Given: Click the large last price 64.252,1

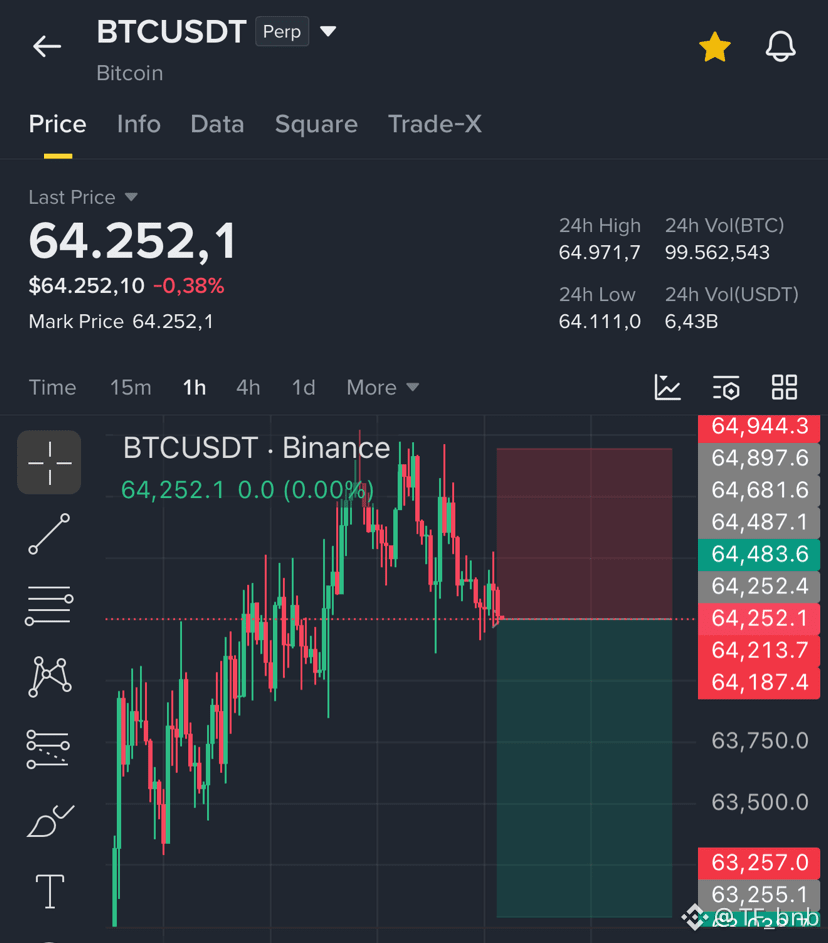Looking at the screenshot, I should [132, 241].
